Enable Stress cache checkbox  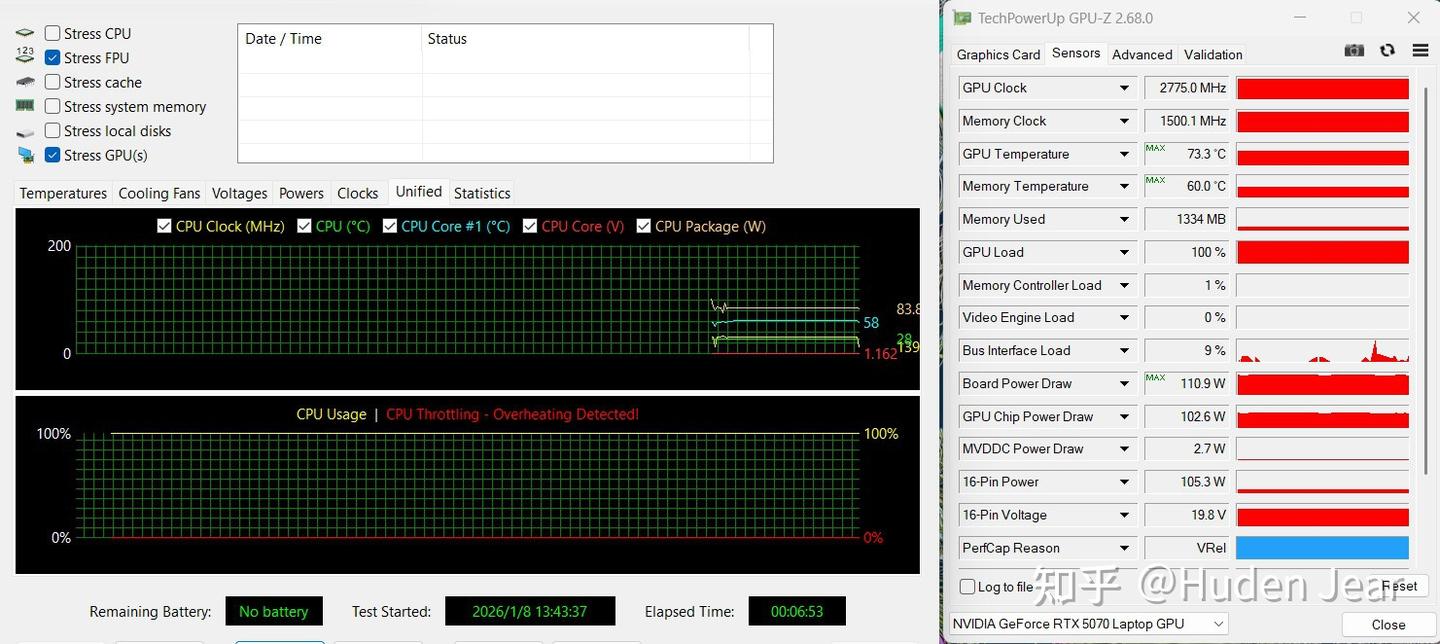pos(53,82)
